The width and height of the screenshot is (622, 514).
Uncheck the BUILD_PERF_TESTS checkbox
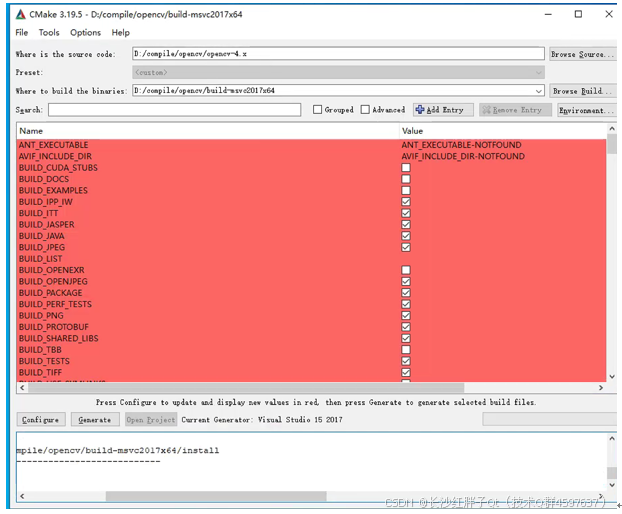406,304
